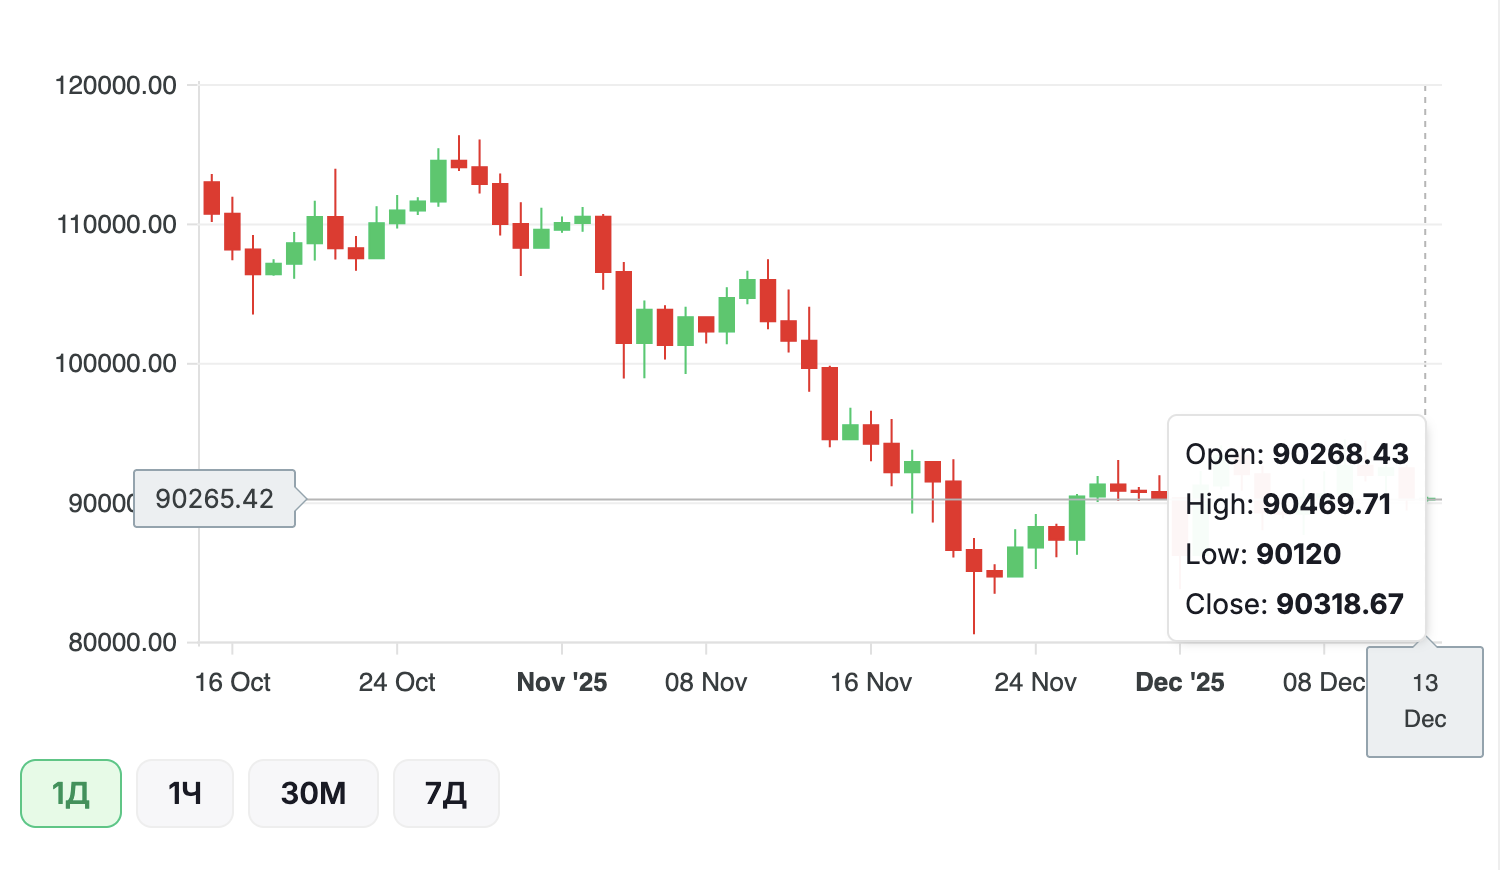Click the 90265.42 crosshair price tag
The height and width of the screenshot is (870, 1500).
click(215, 498)
